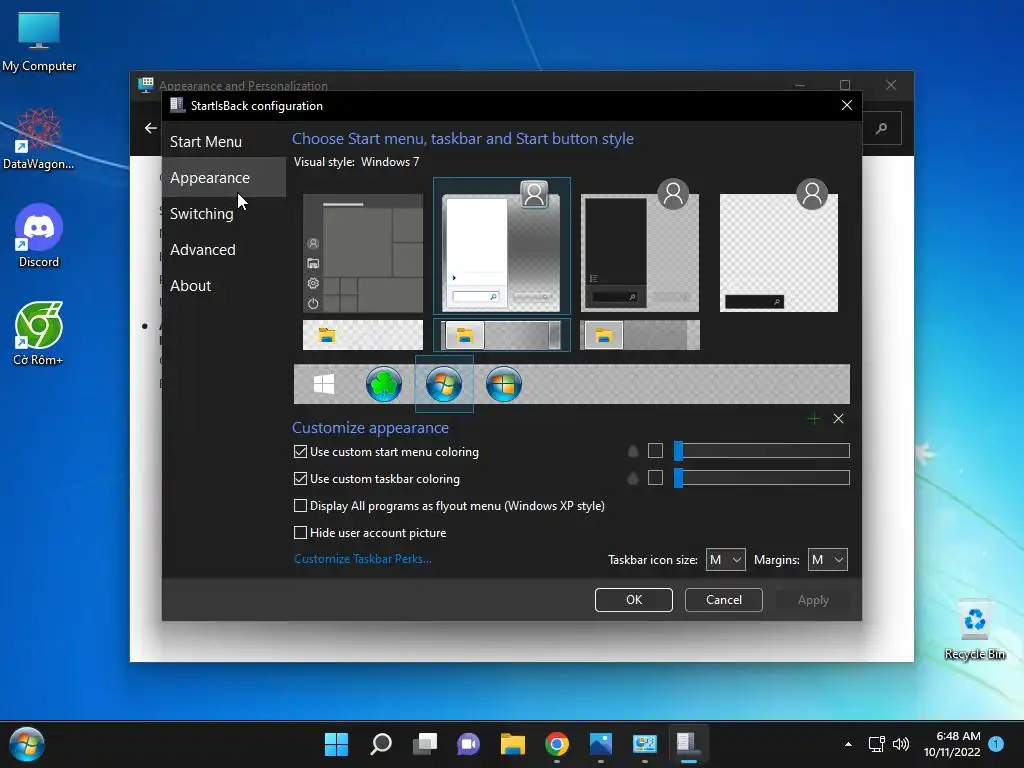Click search icon in Appearance and Personalization window
This screenshot has width=1024, height=768.
pyautogui.click(x=882, y=128)
